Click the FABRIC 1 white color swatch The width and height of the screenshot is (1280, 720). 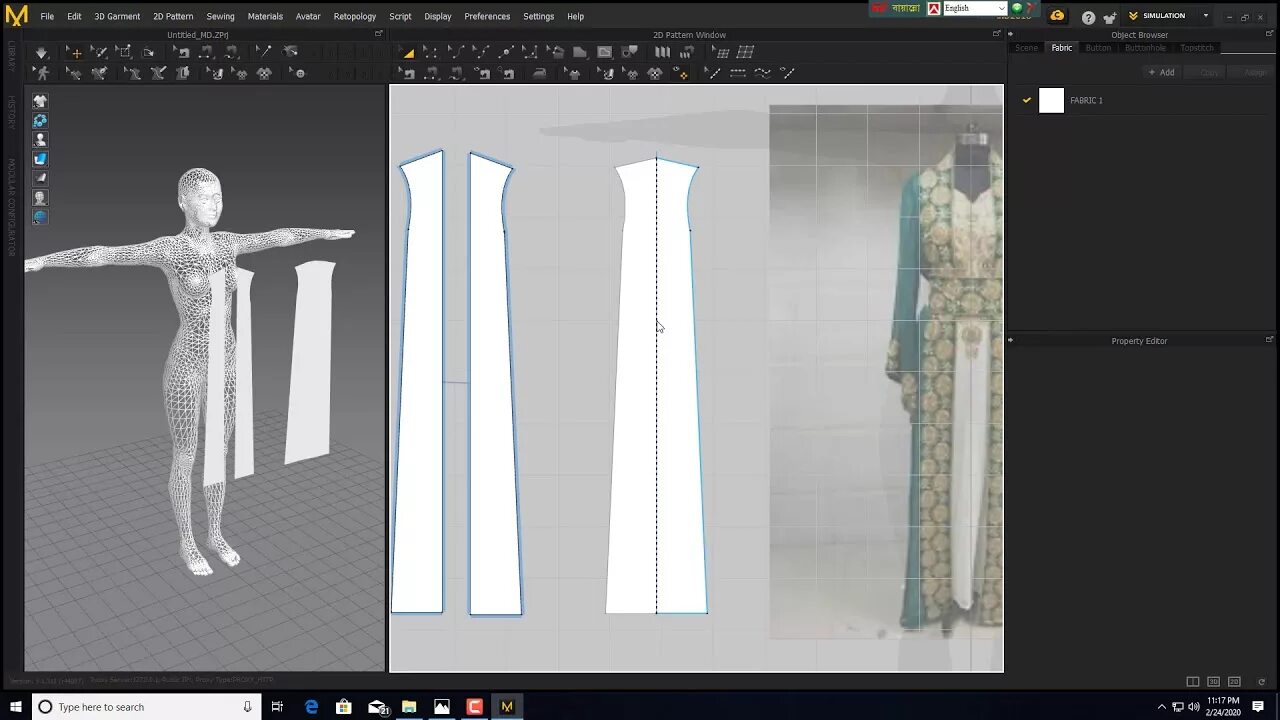pos(1051,100)
